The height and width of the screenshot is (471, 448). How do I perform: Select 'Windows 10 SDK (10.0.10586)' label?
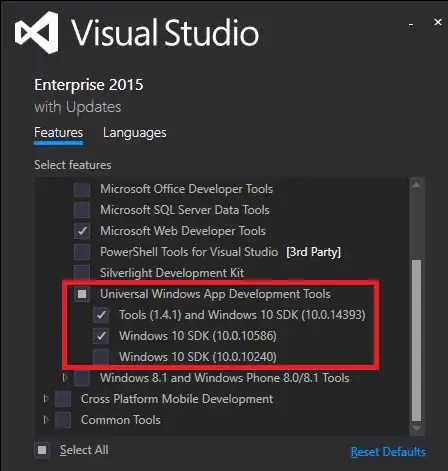click(198, 336)
